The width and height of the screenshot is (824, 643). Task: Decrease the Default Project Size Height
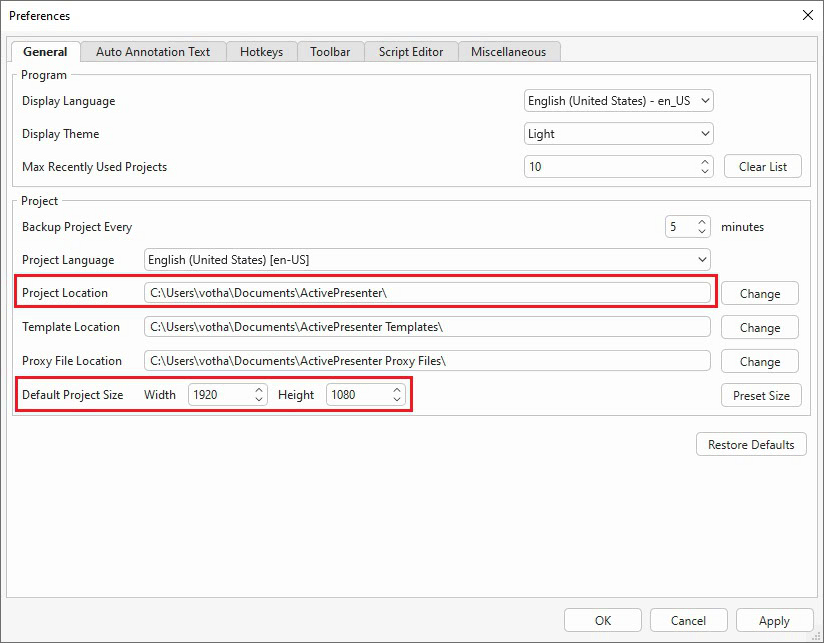click(396, 400)
